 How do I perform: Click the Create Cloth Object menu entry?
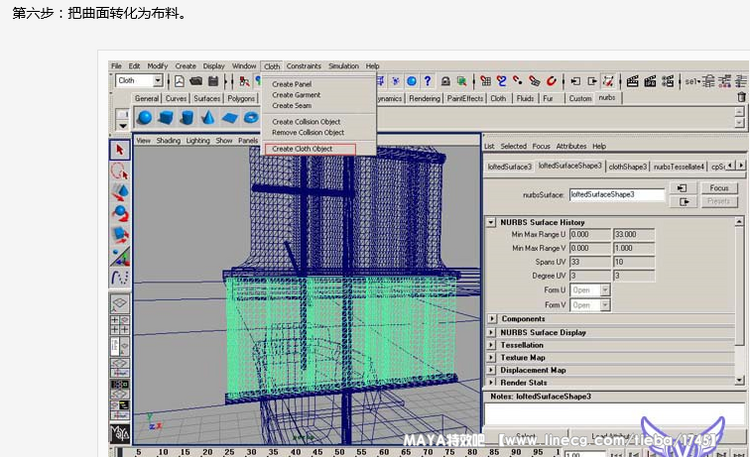pyautogui.click(x=302, y=149)
